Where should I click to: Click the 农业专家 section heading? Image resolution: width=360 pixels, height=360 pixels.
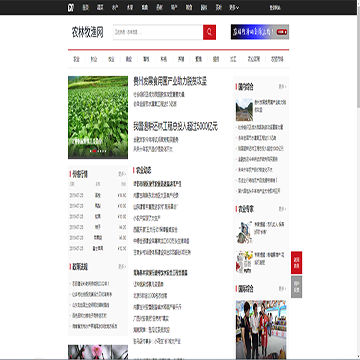(x=246, y=209)
